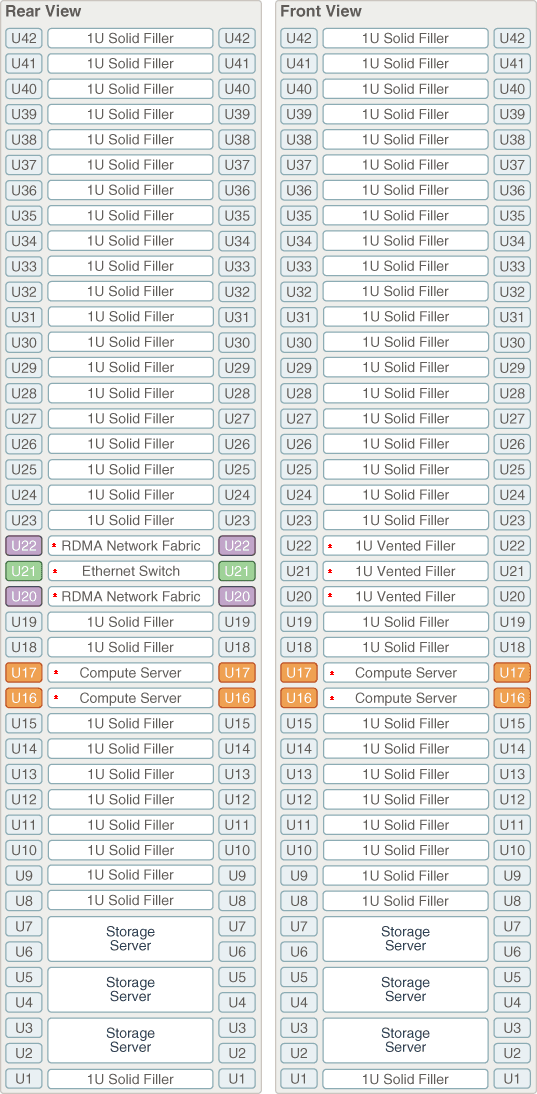Select Compute Server at U17 in Rear View

pos(130,673)
